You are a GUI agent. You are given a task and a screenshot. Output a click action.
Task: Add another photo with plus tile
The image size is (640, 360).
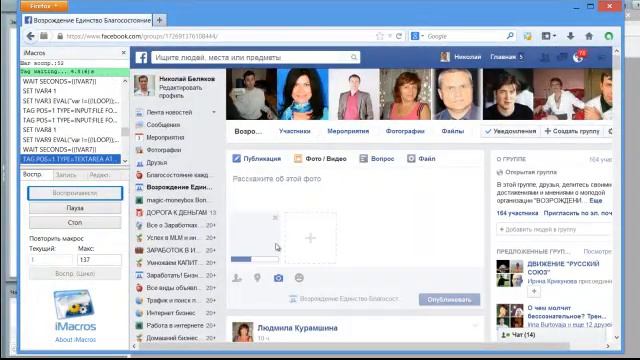(310, 238)
